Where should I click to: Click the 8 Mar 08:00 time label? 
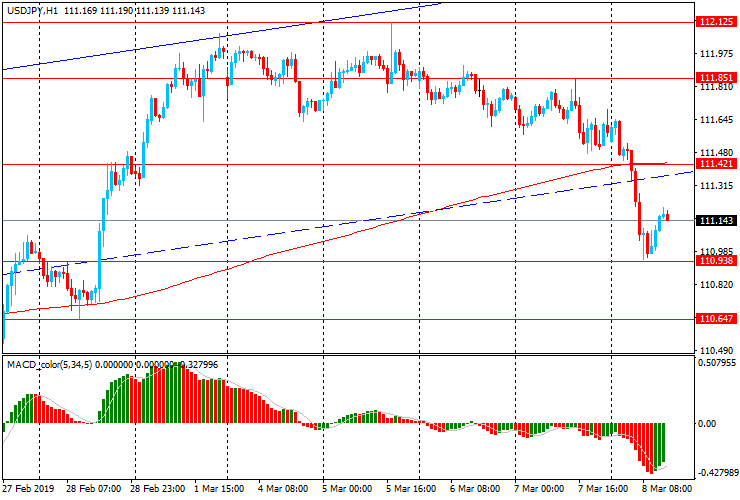(x=666, y=489)
